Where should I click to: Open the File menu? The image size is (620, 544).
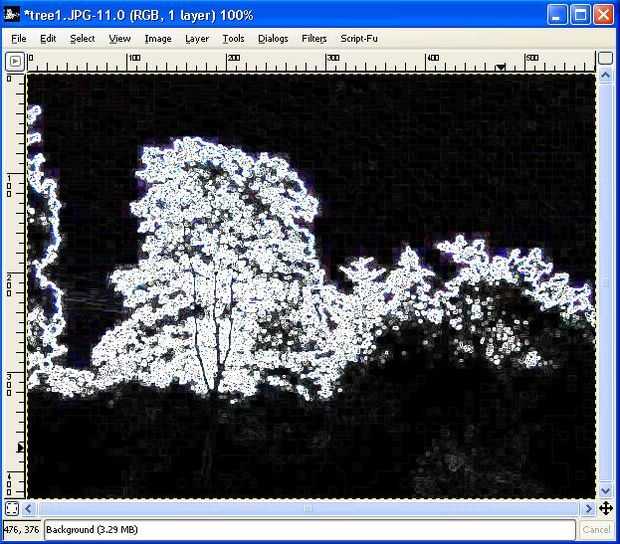pos(19,39)
